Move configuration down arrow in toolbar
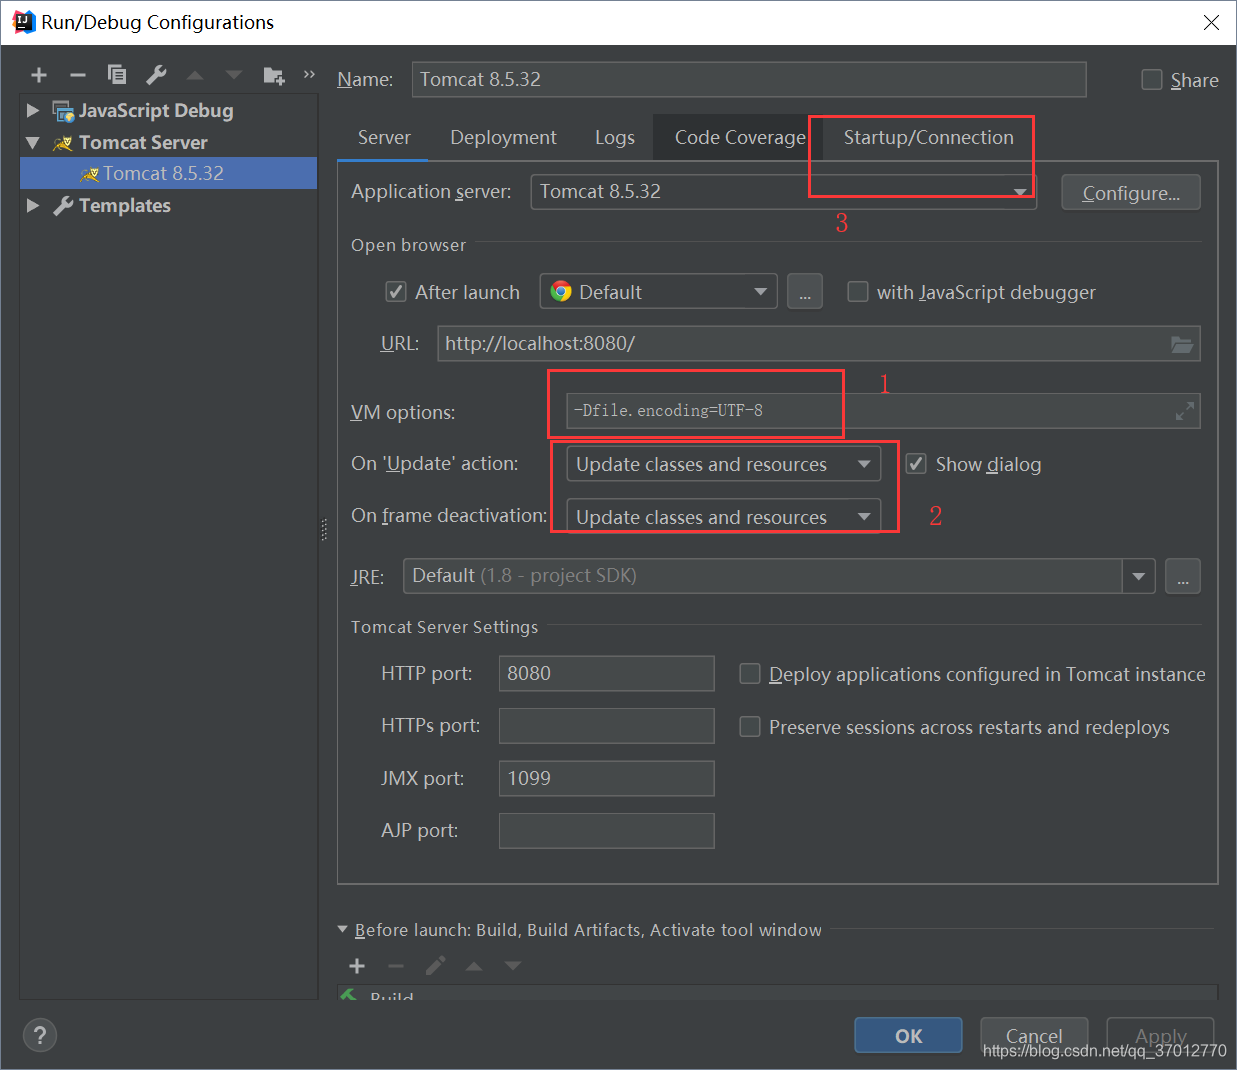1237x1070 pixels. [234, 75]
